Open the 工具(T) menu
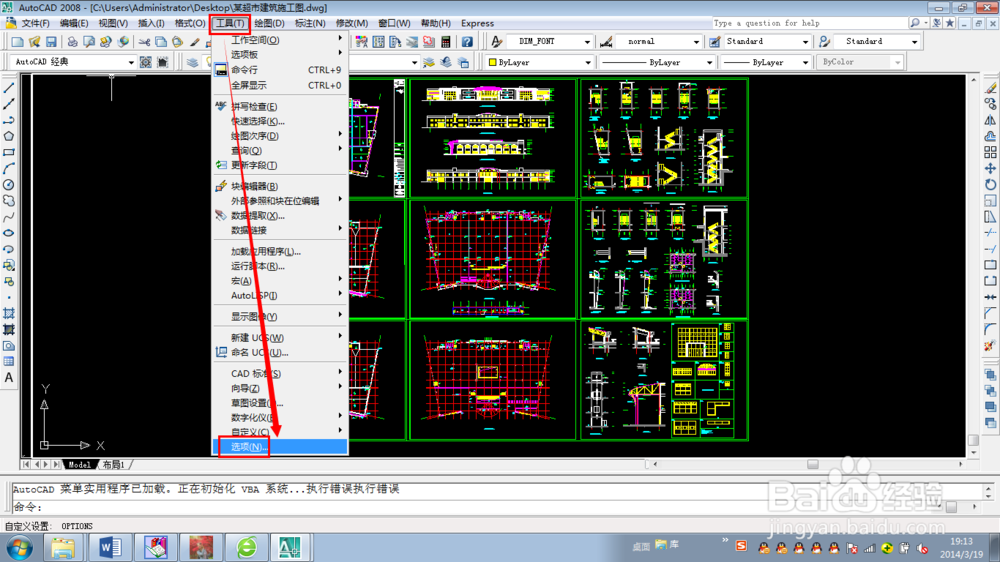Image resolution: width=1000 pixels, height=562 pixels. click(230, 23)
